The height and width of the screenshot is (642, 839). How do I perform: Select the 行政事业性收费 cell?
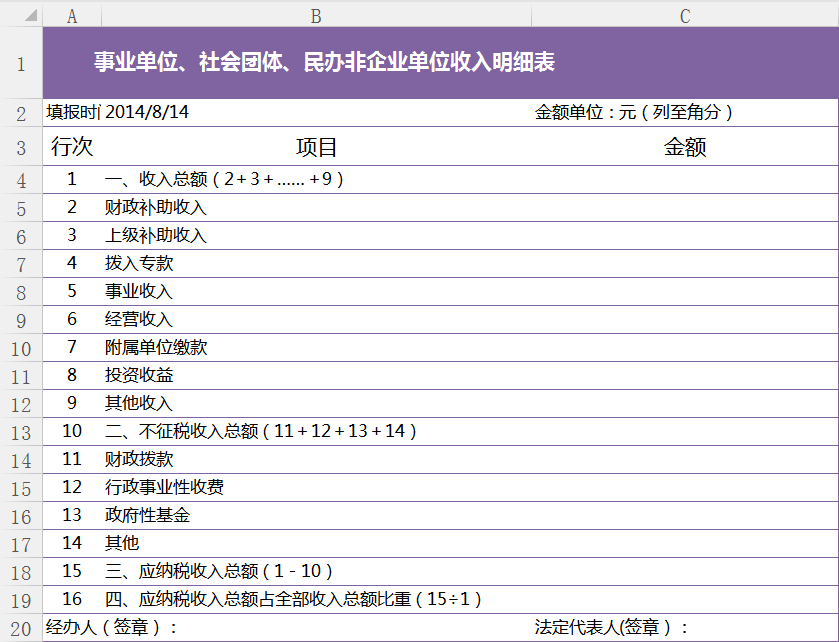164,488
